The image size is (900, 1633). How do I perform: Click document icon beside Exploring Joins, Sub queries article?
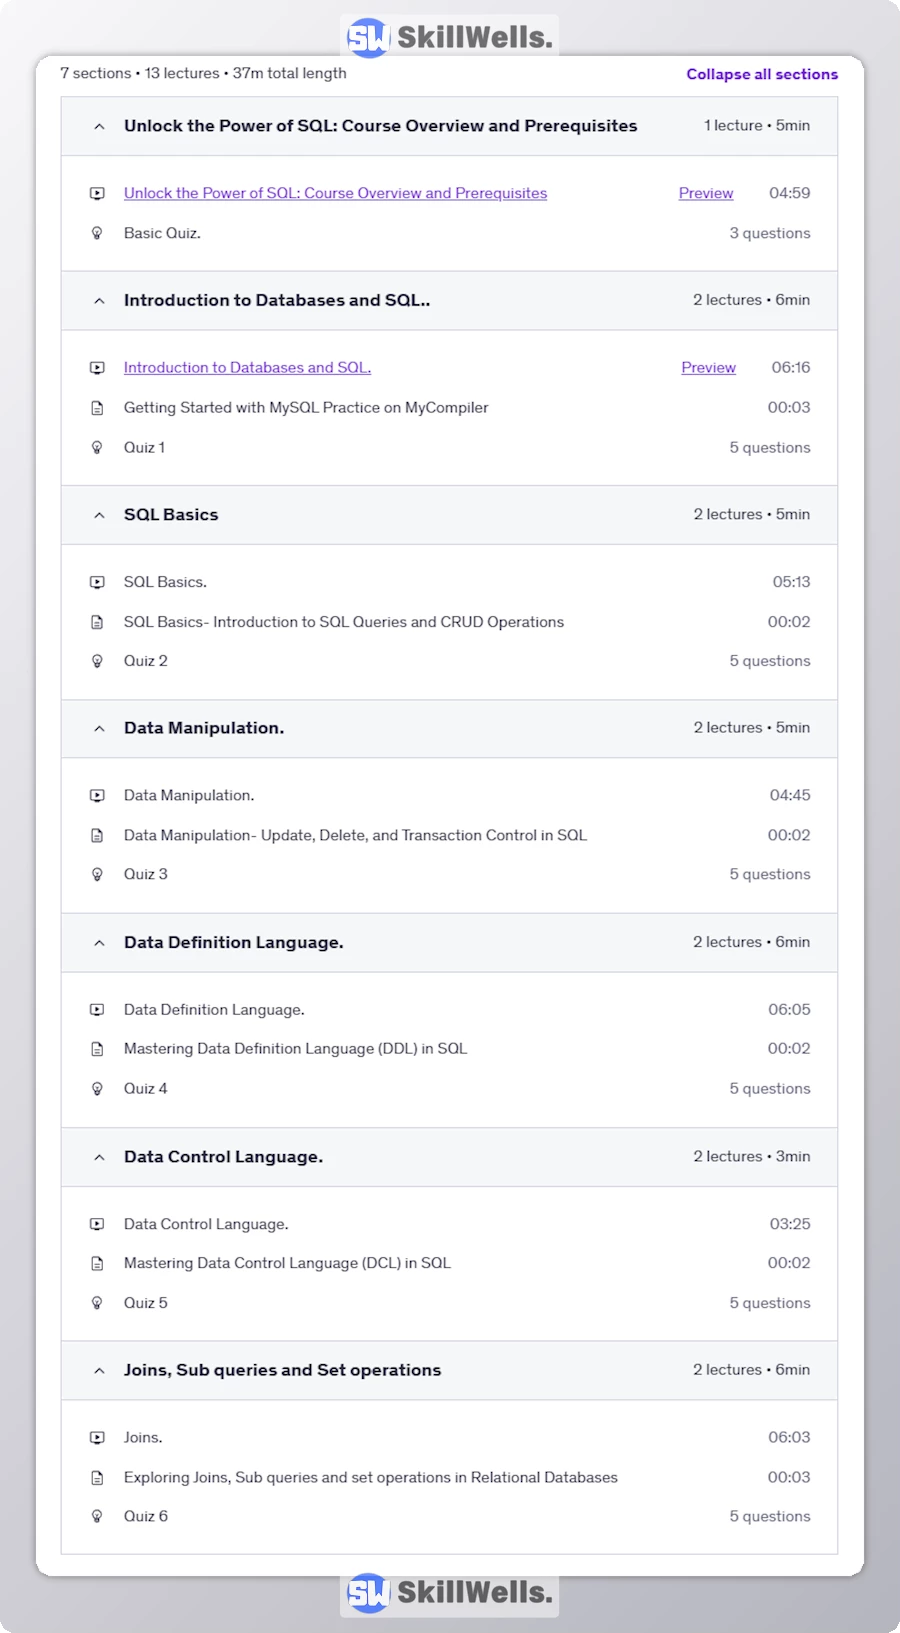click(x=97, y=1477)
